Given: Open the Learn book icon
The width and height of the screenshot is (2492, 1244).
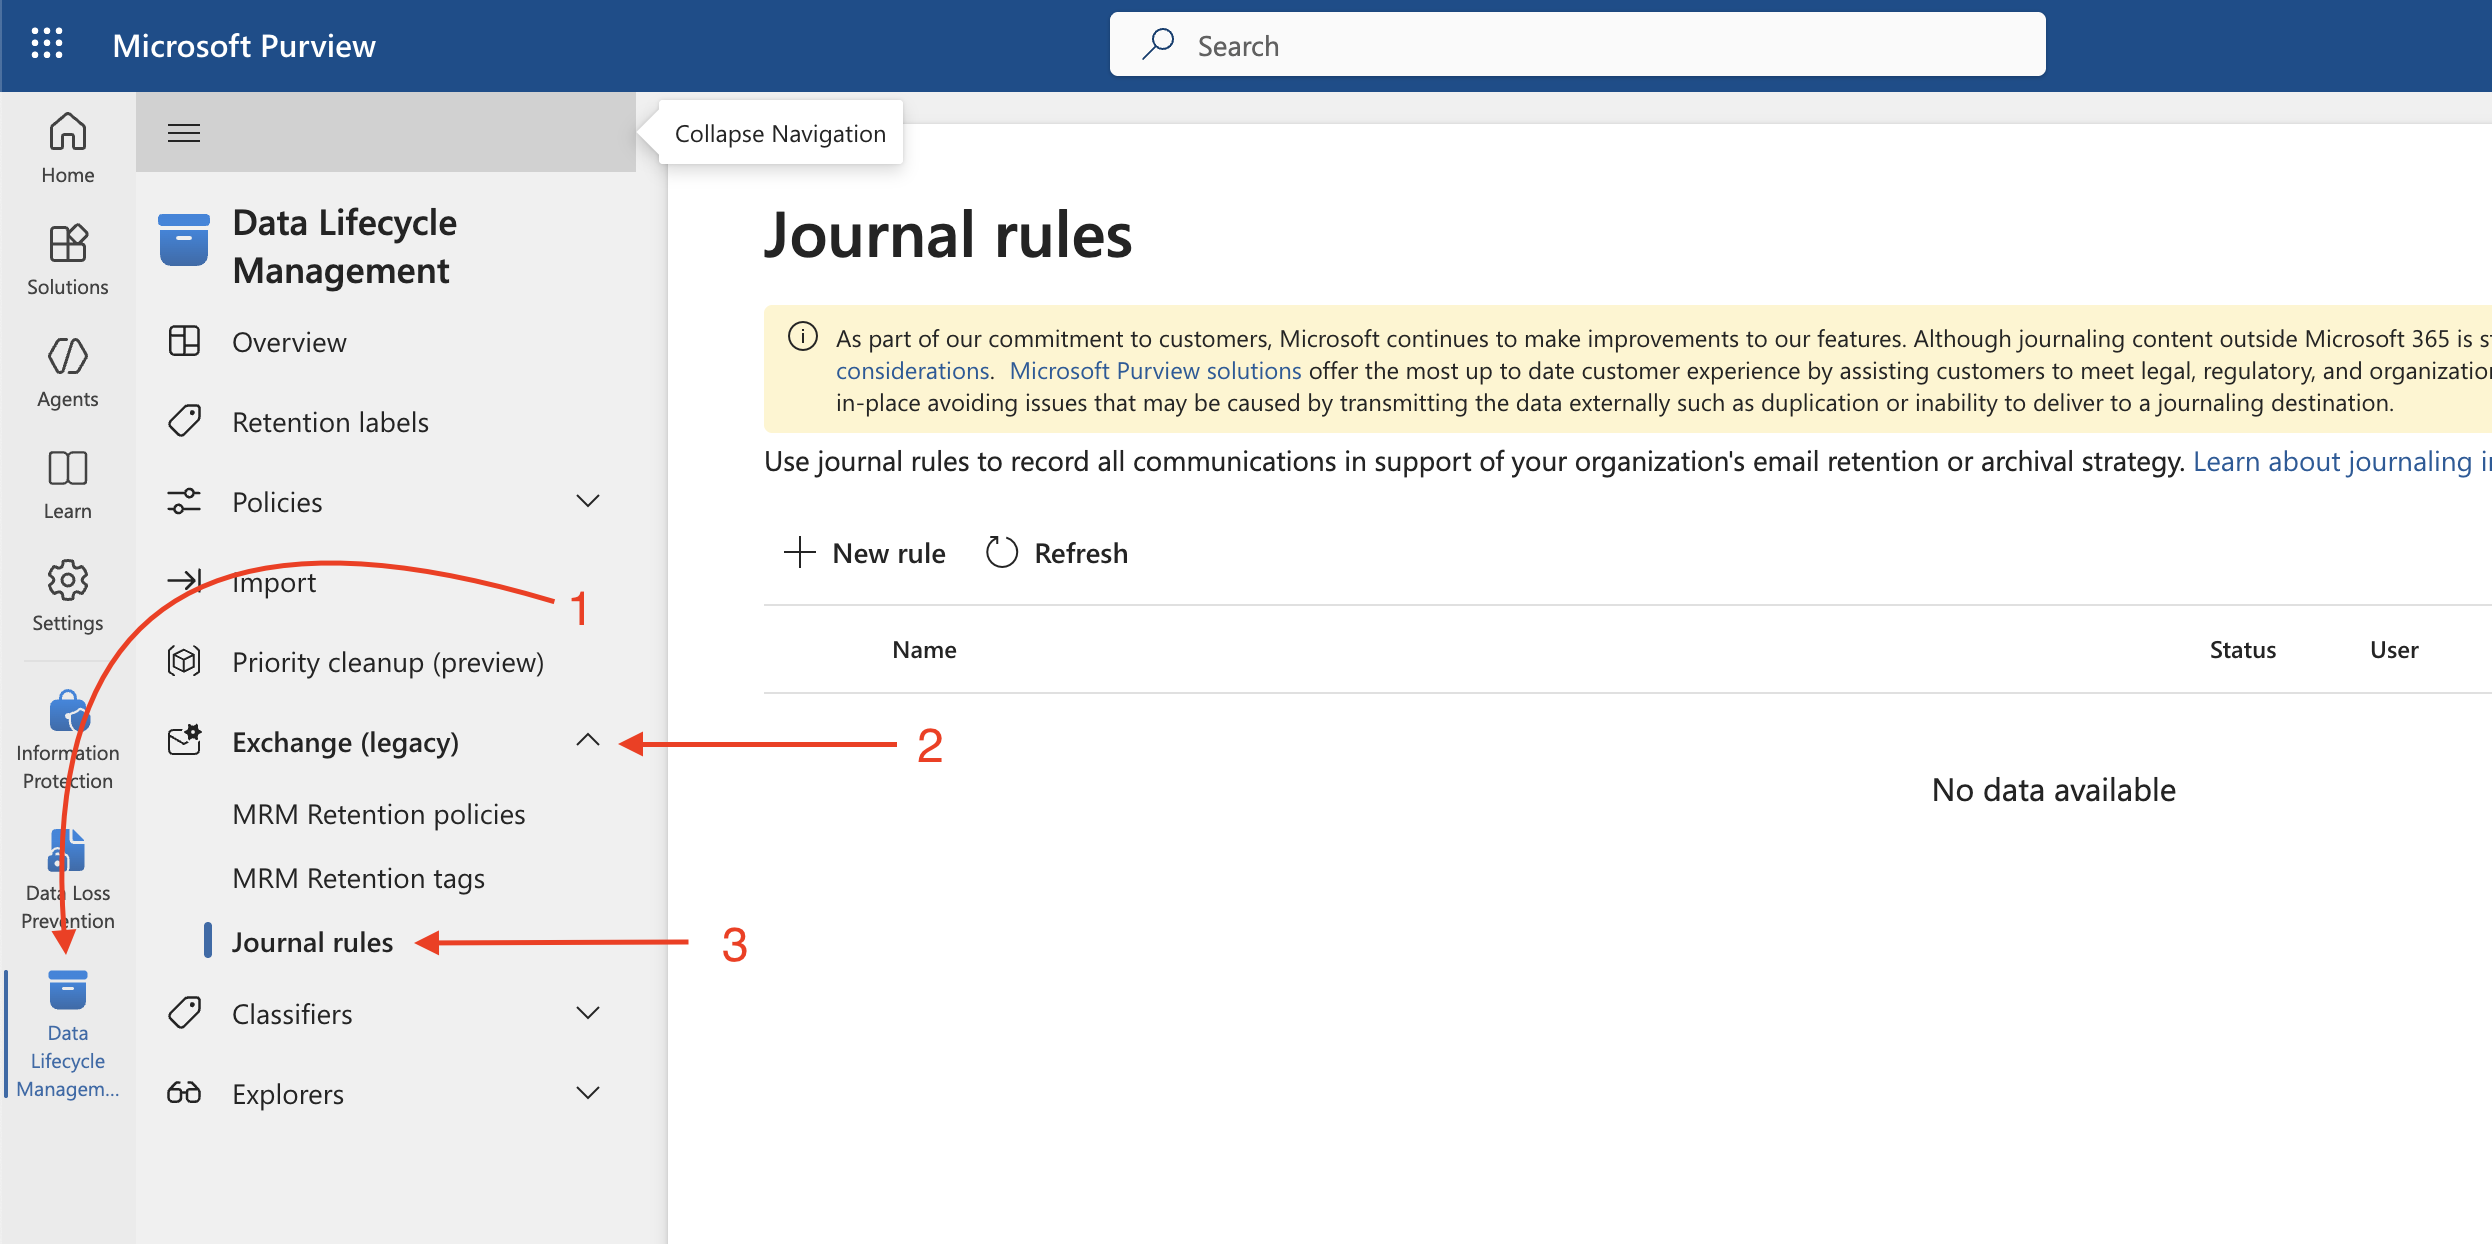Looking at the screenshot, I should click(68, 467).
